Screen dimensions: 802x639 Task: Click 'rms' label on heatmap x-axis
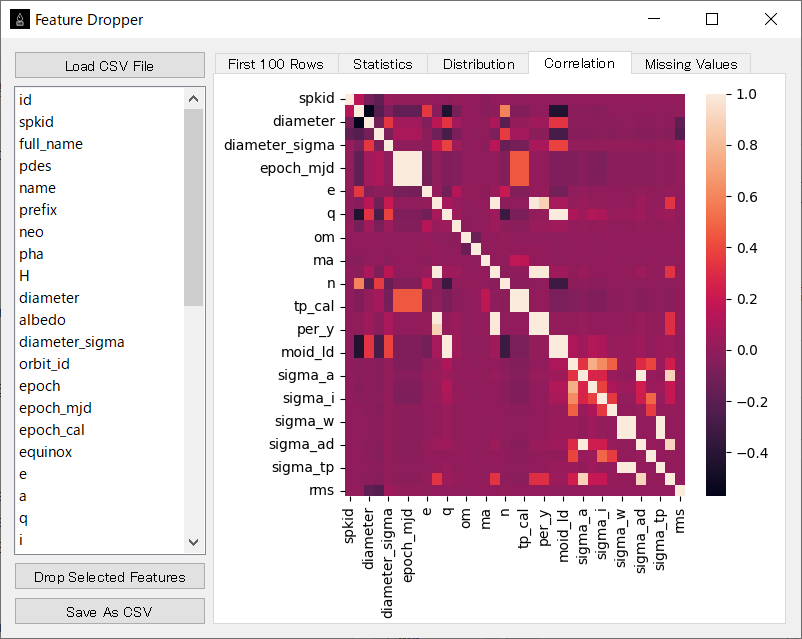click(679, 521)
